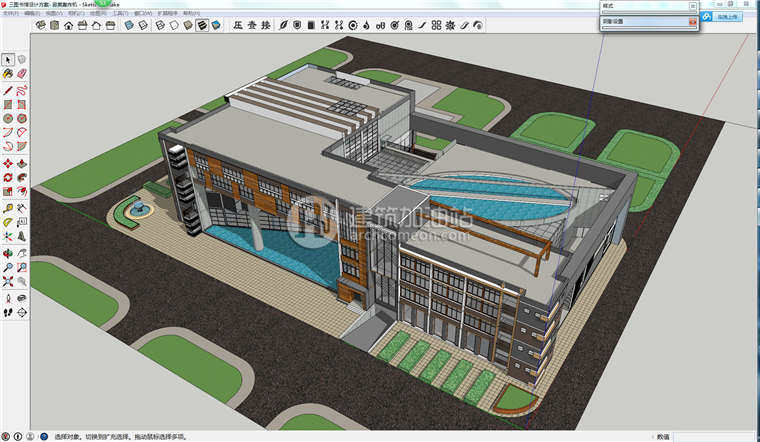Click the Zoom Extents tool
This screenshot has height=442, width=760.
point(8,282)
